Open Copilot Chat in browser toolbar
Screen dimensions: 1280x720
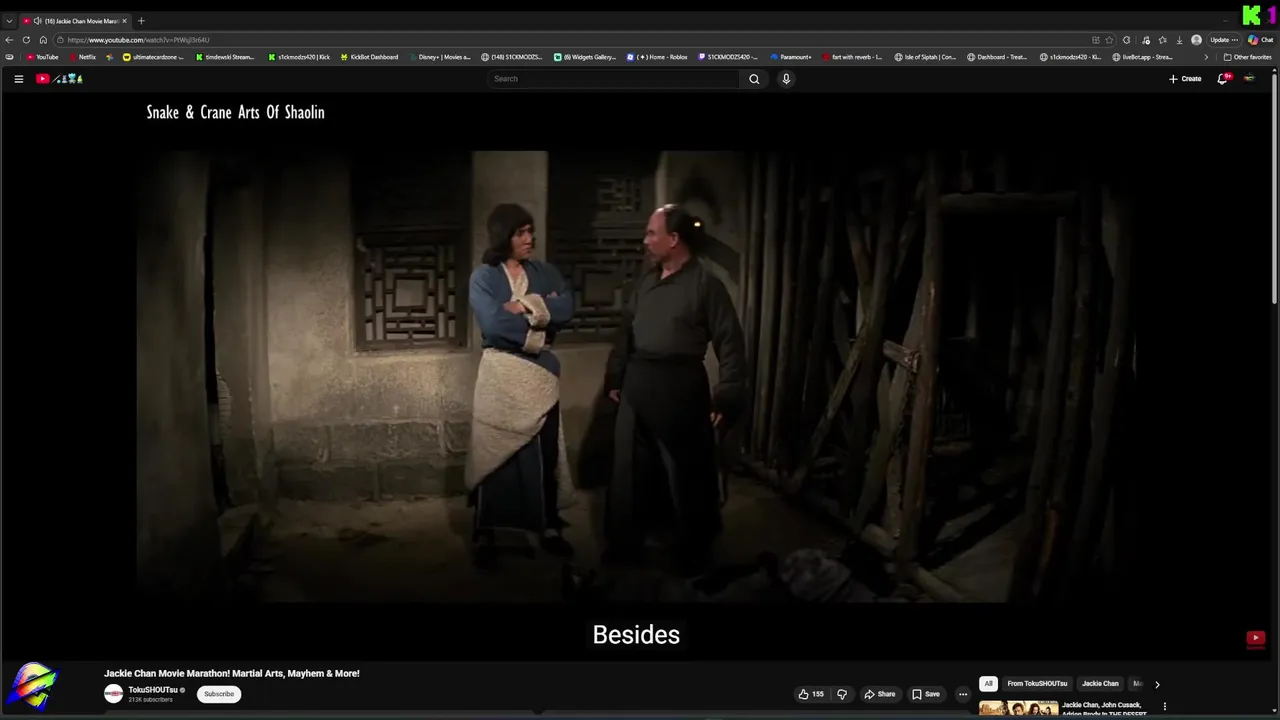tap(1260, 40)
